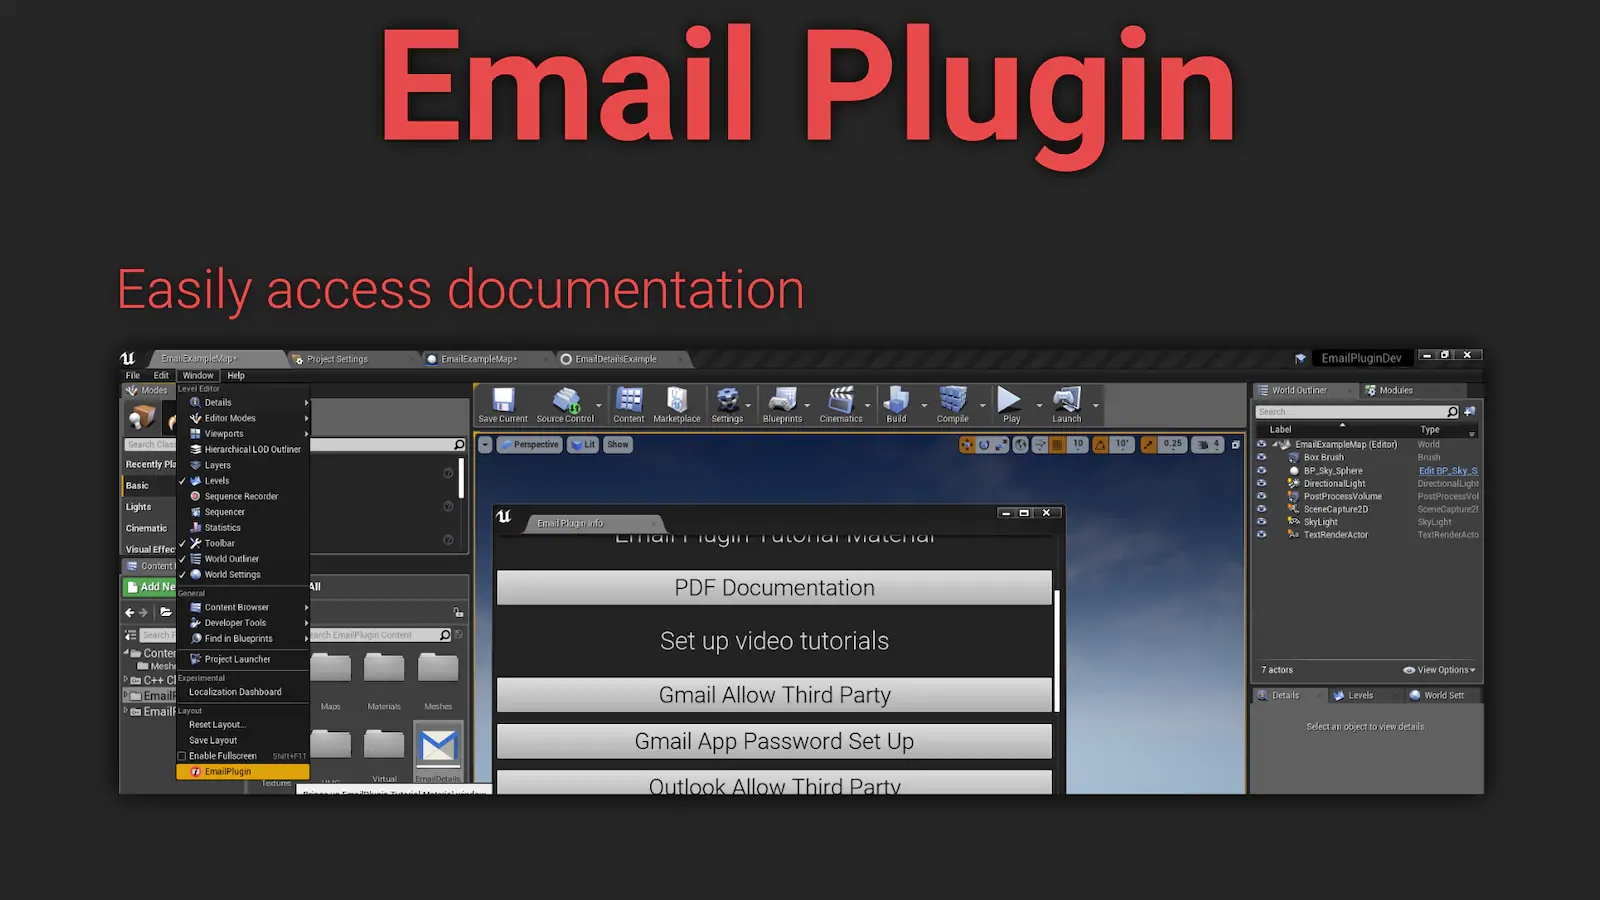This screenshot has height=900, width=1600.
Task: Toggle visibility of TextRenderActor
Action: pos(1261,534)
